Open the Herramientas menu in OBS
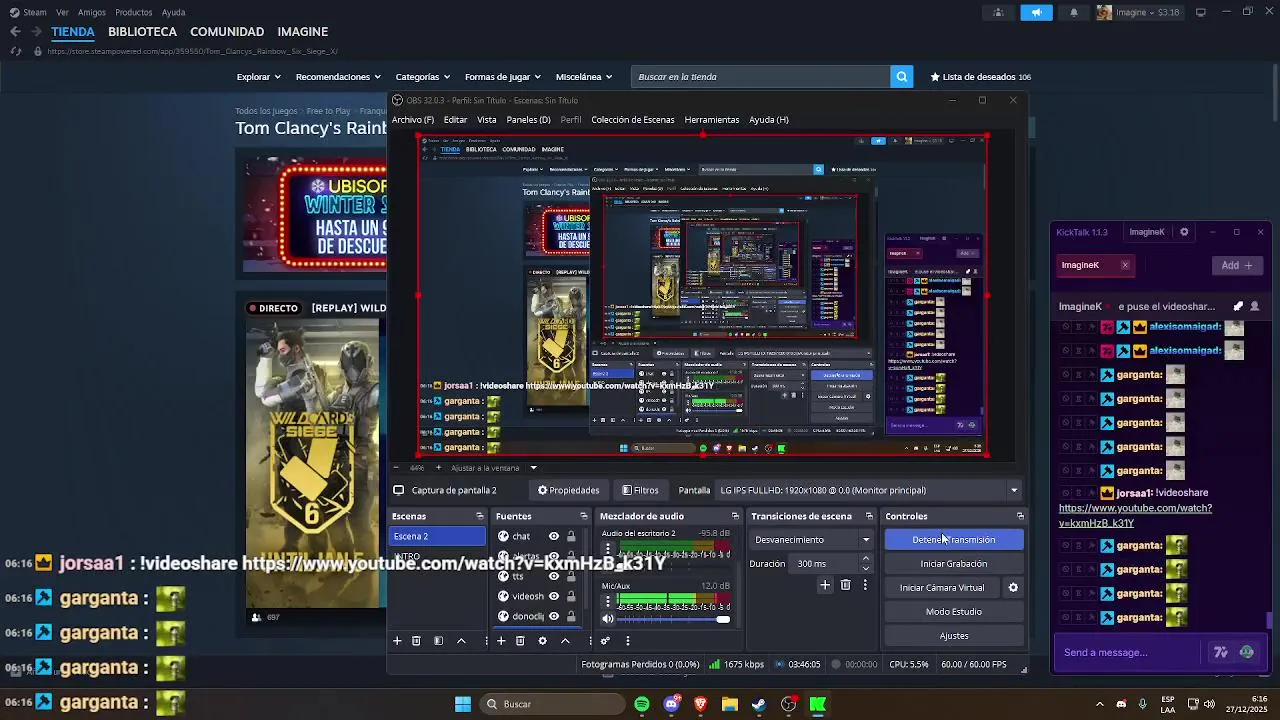The height and width of the screenshot is (720, 1280). (711, 120)
